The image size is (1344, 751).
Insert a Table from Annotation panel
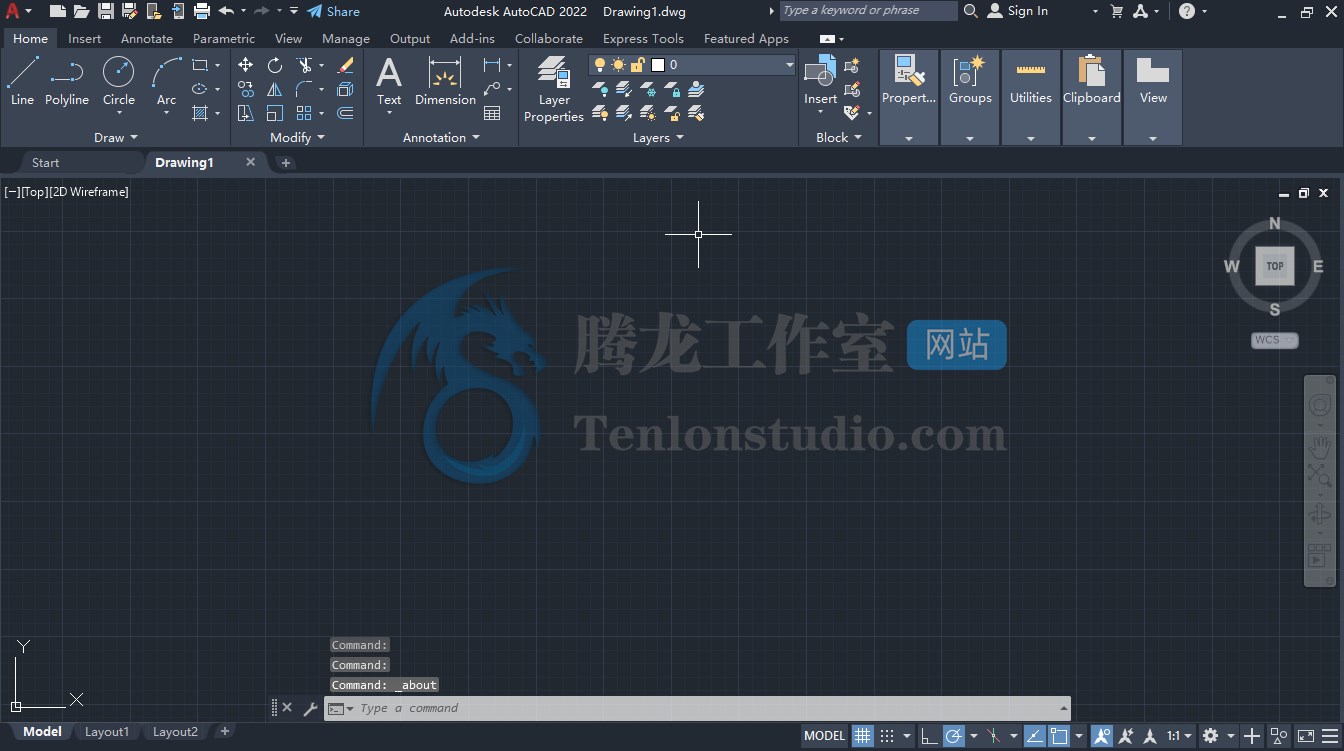pyautogui.click(x=492, y=113)
